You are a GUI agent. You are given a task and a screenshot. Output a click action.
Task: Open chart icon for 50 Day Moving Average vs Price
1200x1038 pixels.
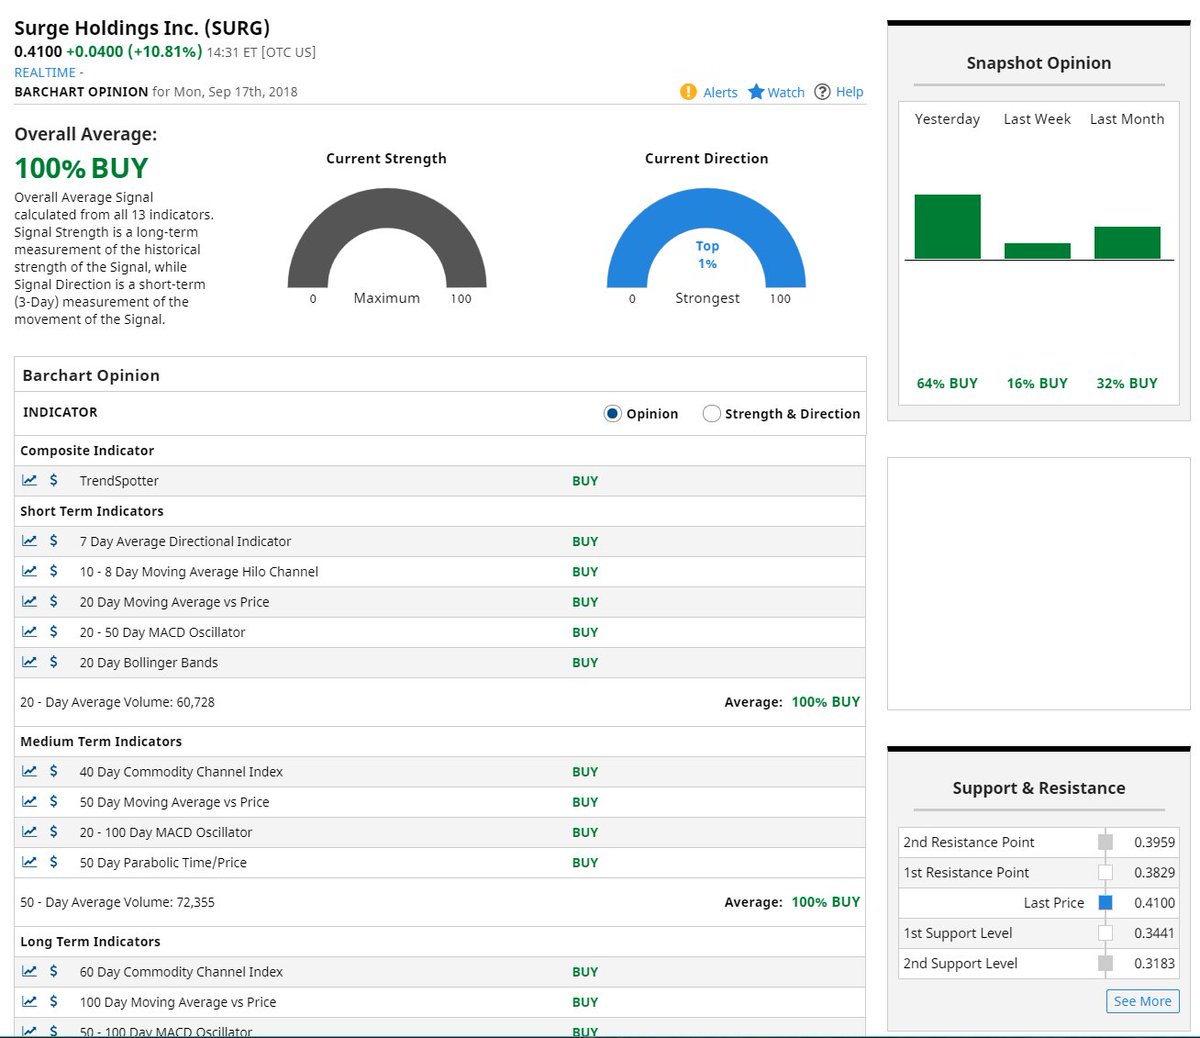tap(30, 801)
